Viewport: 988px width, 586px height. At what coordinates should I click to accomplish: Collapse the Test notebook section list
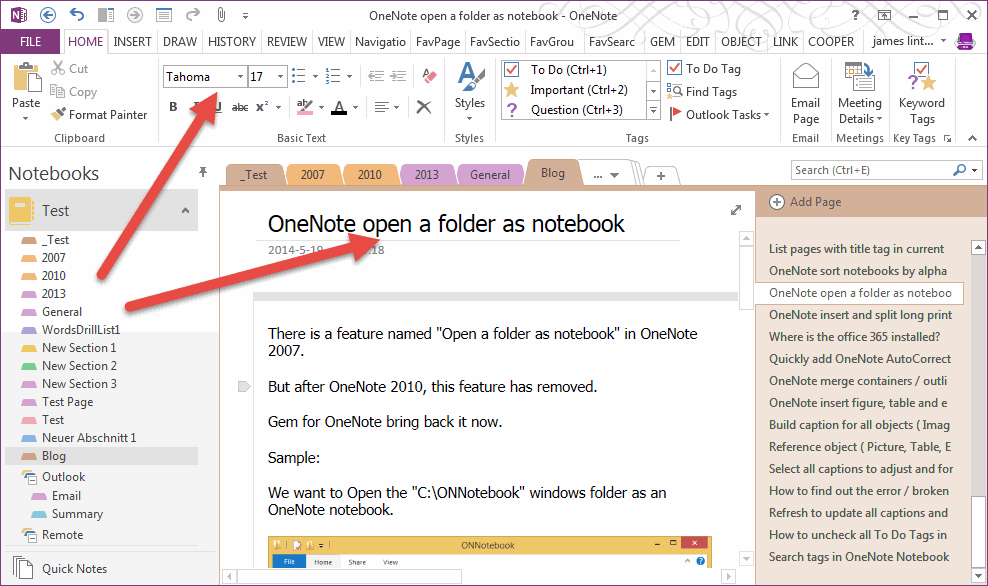(185, 211)
